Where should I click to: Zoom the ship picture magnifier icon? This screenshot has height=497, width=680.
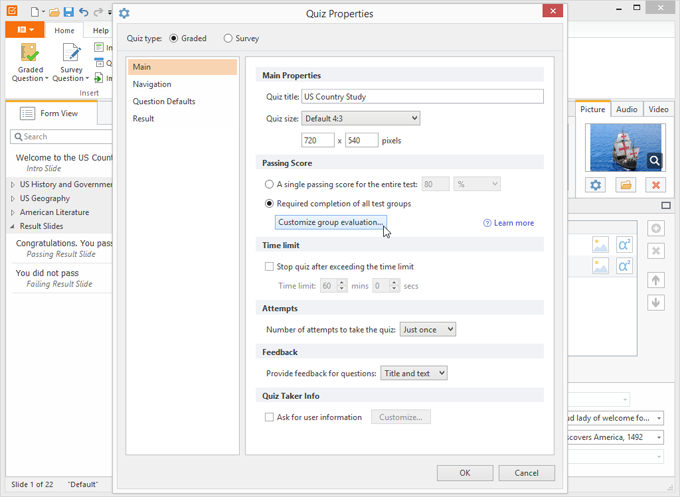point(654,161)
